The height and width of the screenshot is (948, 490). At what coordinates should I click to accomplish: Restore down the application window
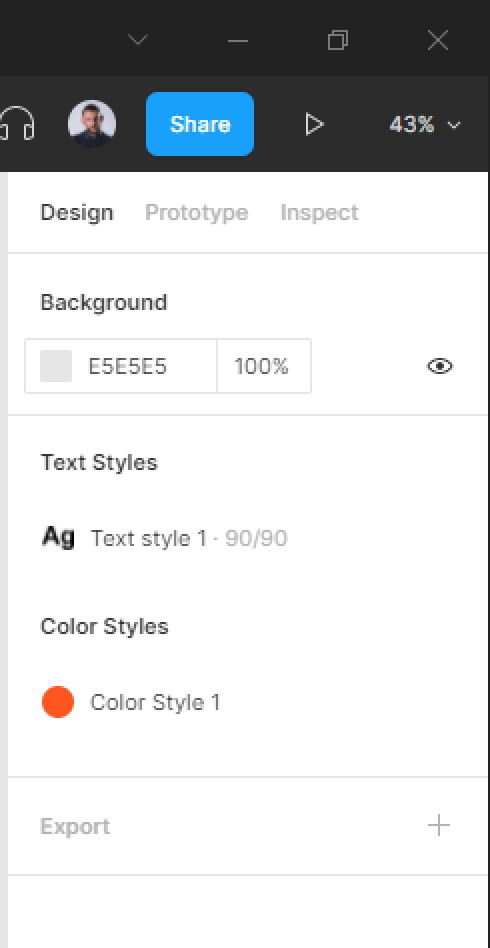pyautogui.click(x=338, y=41)
